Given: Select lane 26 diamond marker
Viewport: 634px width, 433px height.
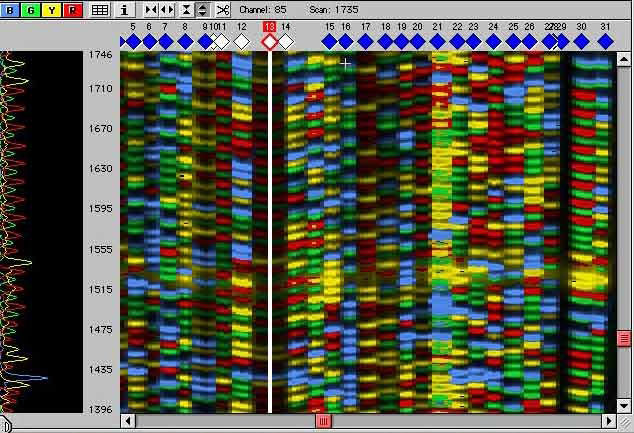Looking at the screenshot, I should click(x=529, y=42).
